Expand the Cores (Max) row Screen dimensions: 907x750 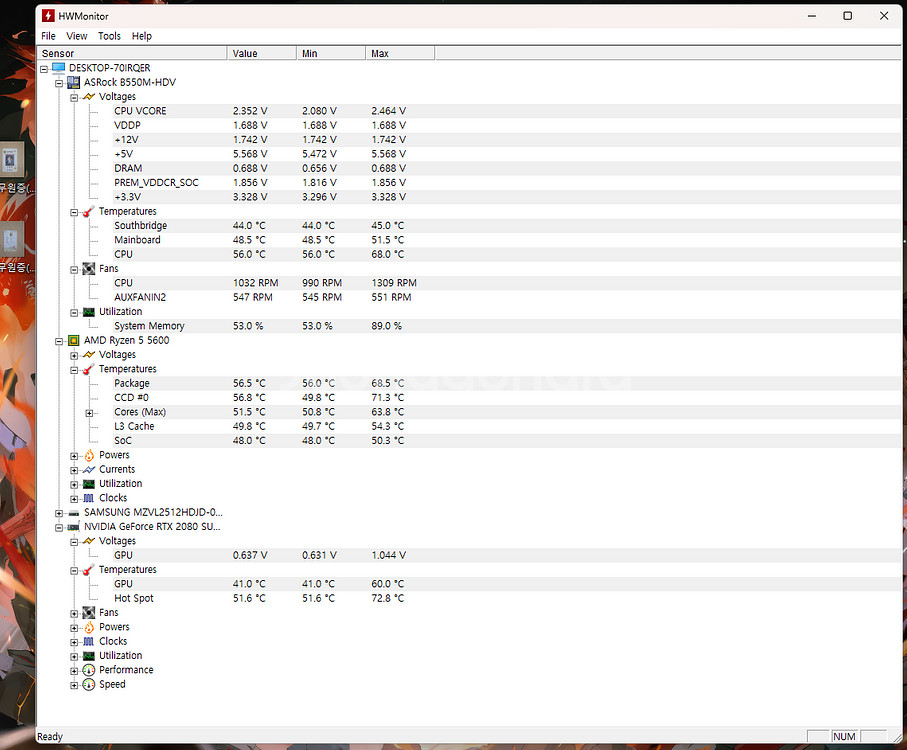click(x=89, y=413)
